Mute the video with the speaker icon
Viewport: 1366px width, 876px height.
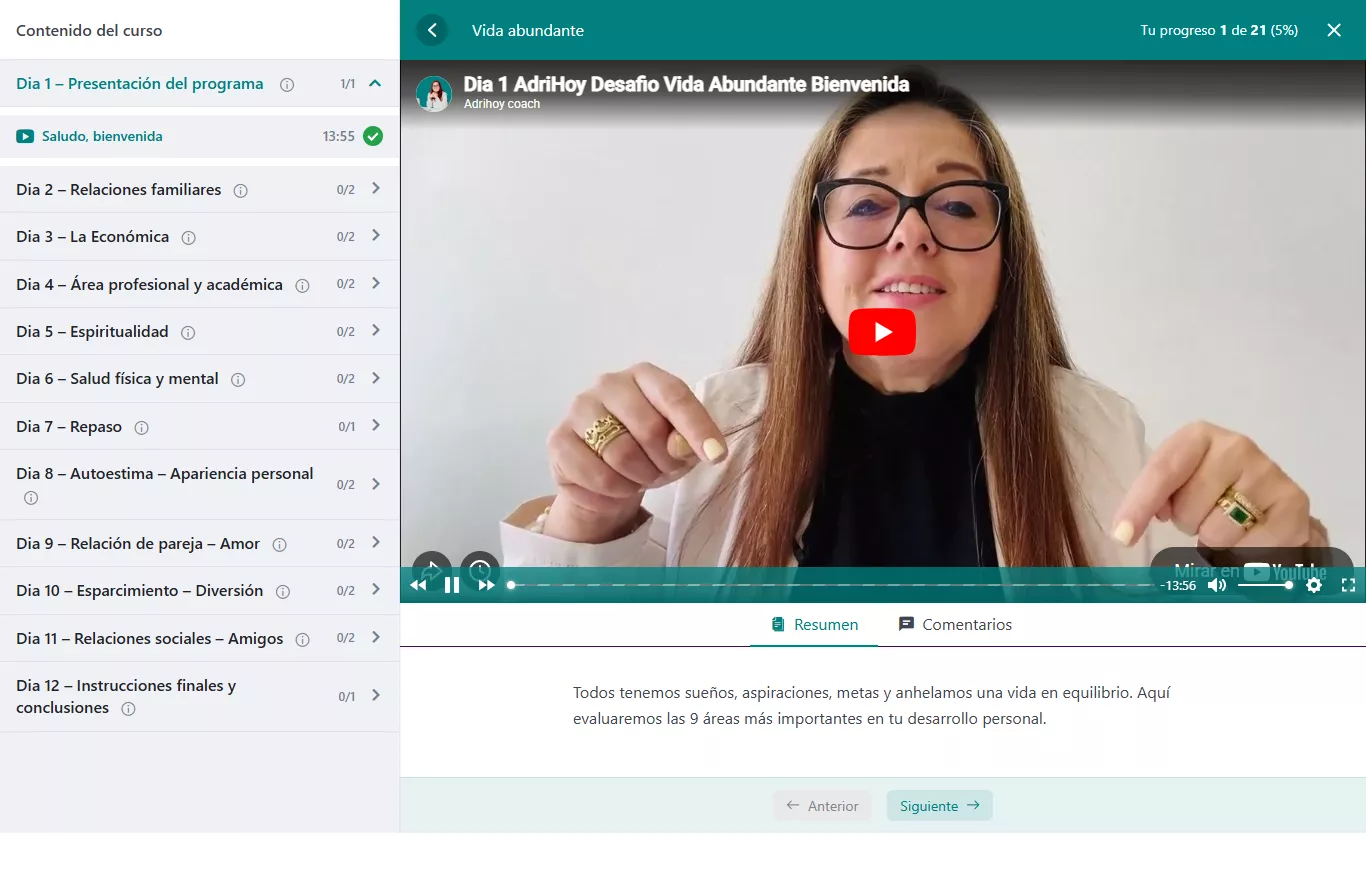tap(1217, 585)
